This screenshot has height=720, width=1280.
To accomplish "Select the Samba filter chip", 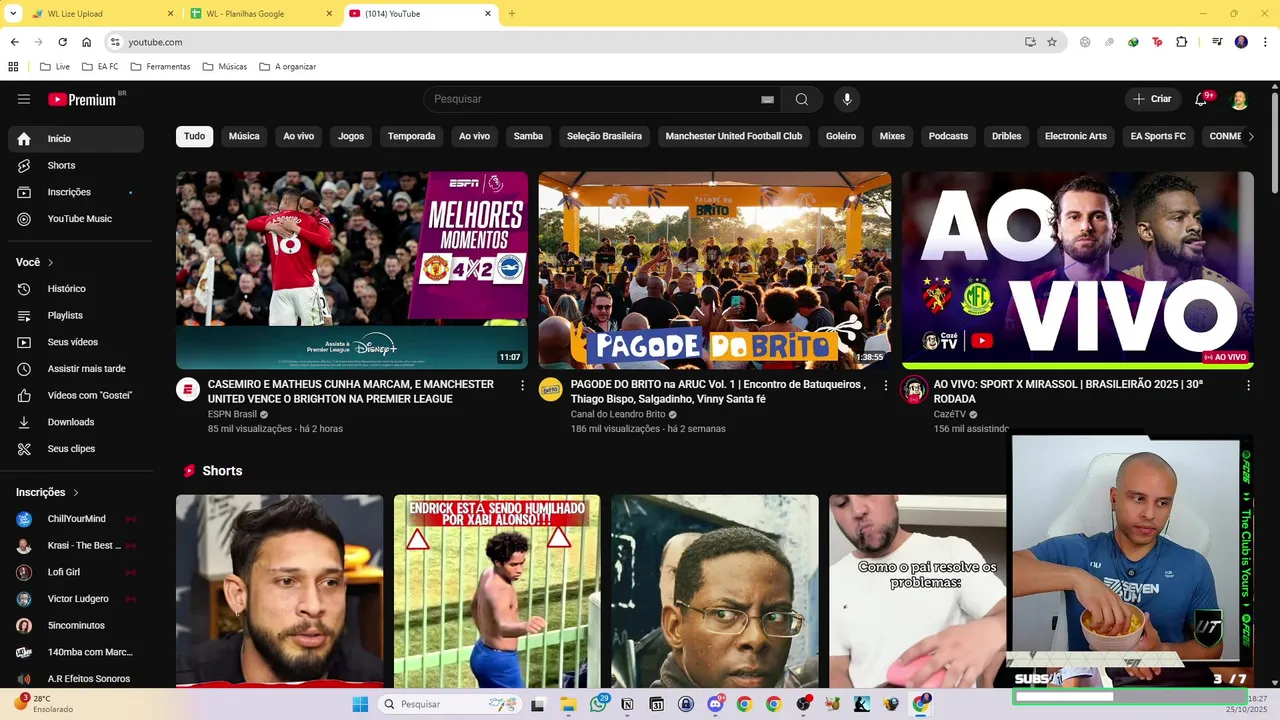I will pos(528,136).
